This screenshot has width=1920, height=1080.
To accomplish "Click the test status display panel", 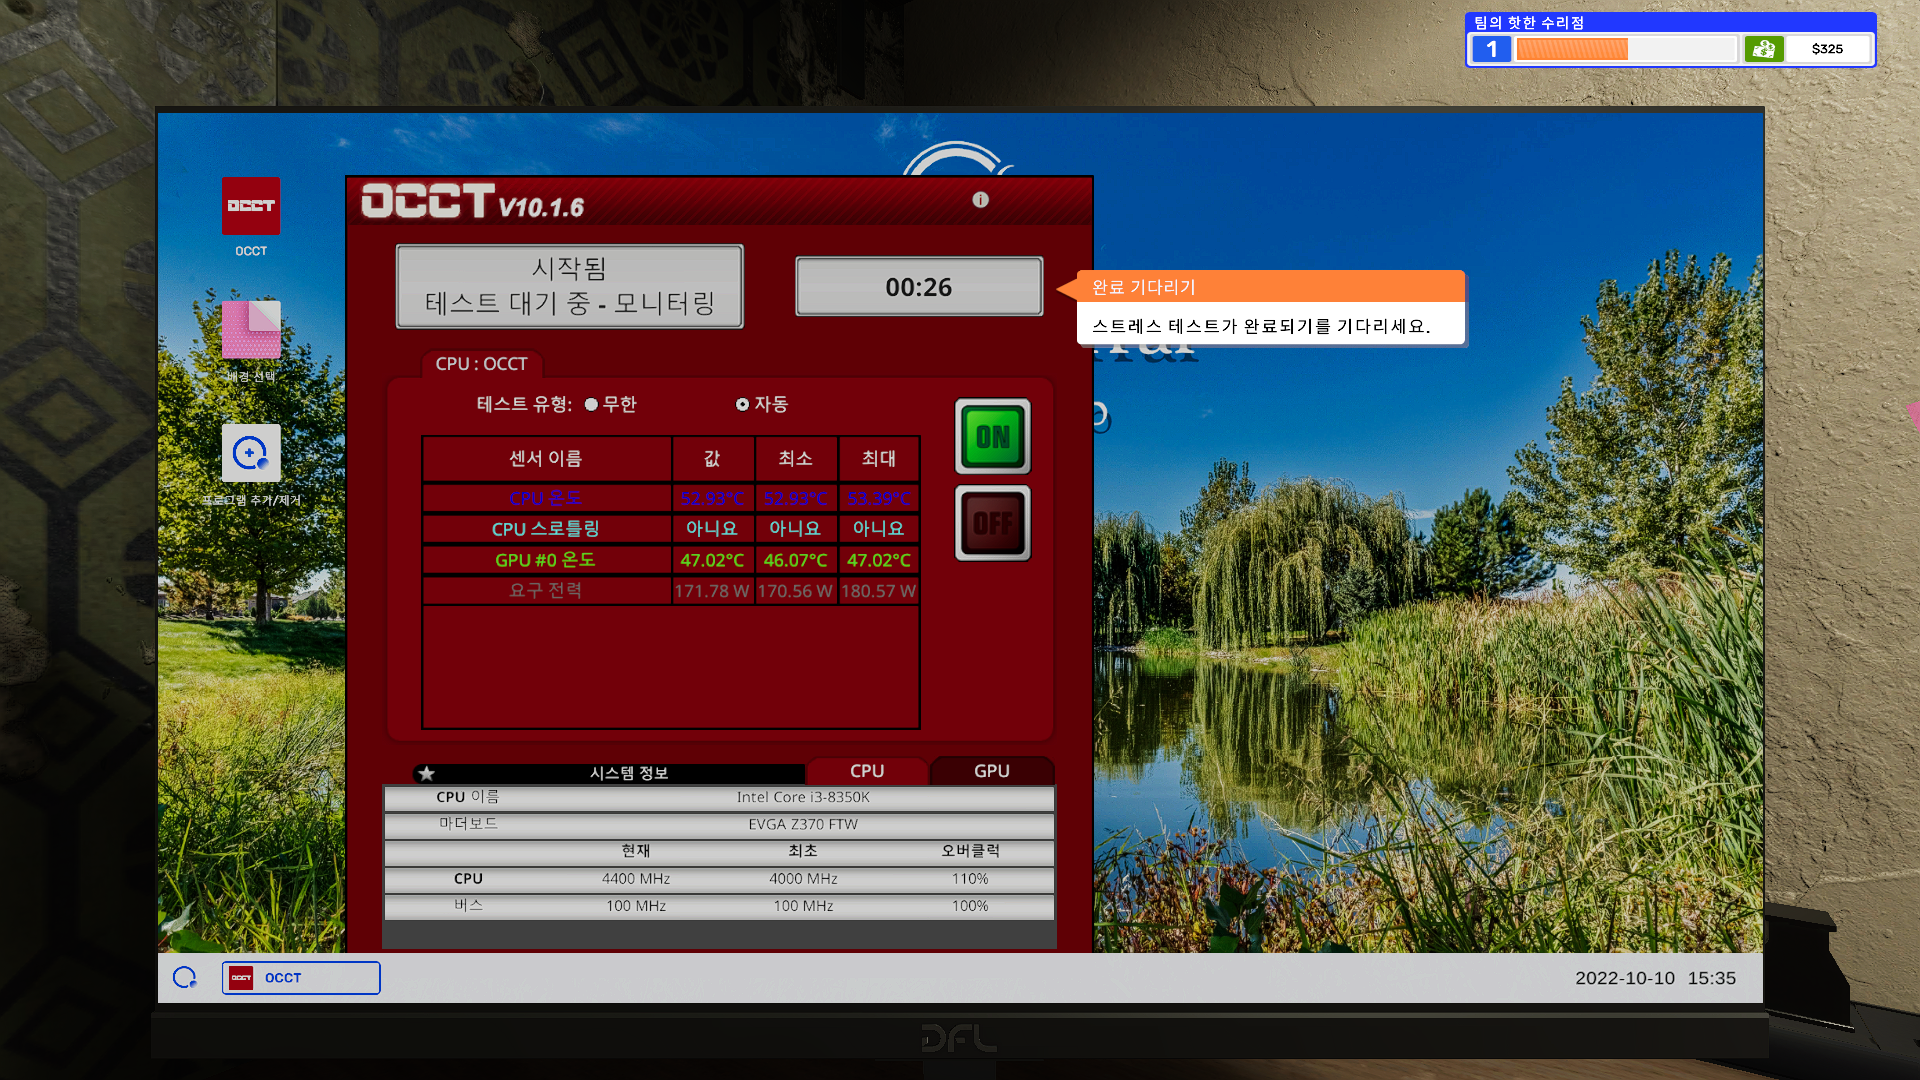I will pos(569,286).
